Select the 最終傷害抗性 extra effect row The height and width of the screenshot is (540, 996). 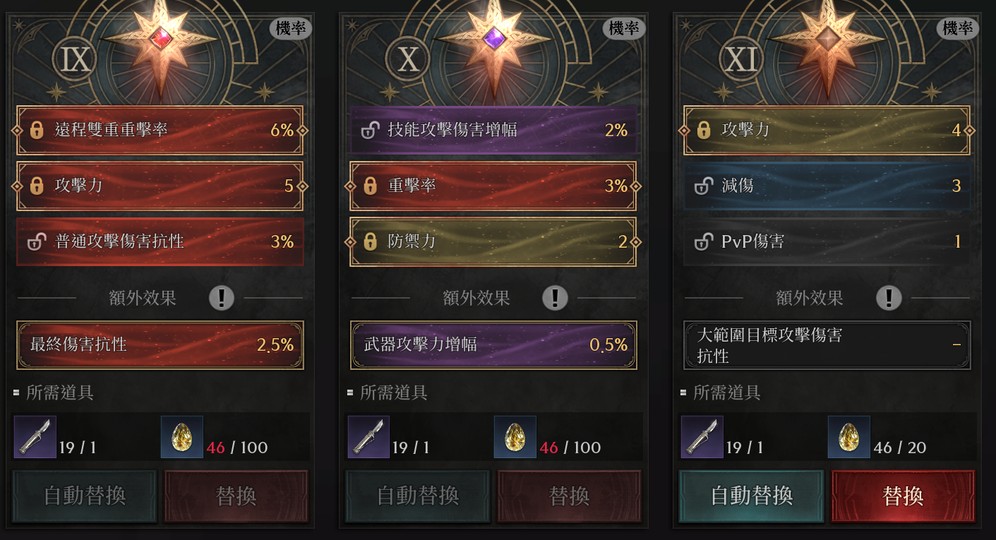[160, 345]
